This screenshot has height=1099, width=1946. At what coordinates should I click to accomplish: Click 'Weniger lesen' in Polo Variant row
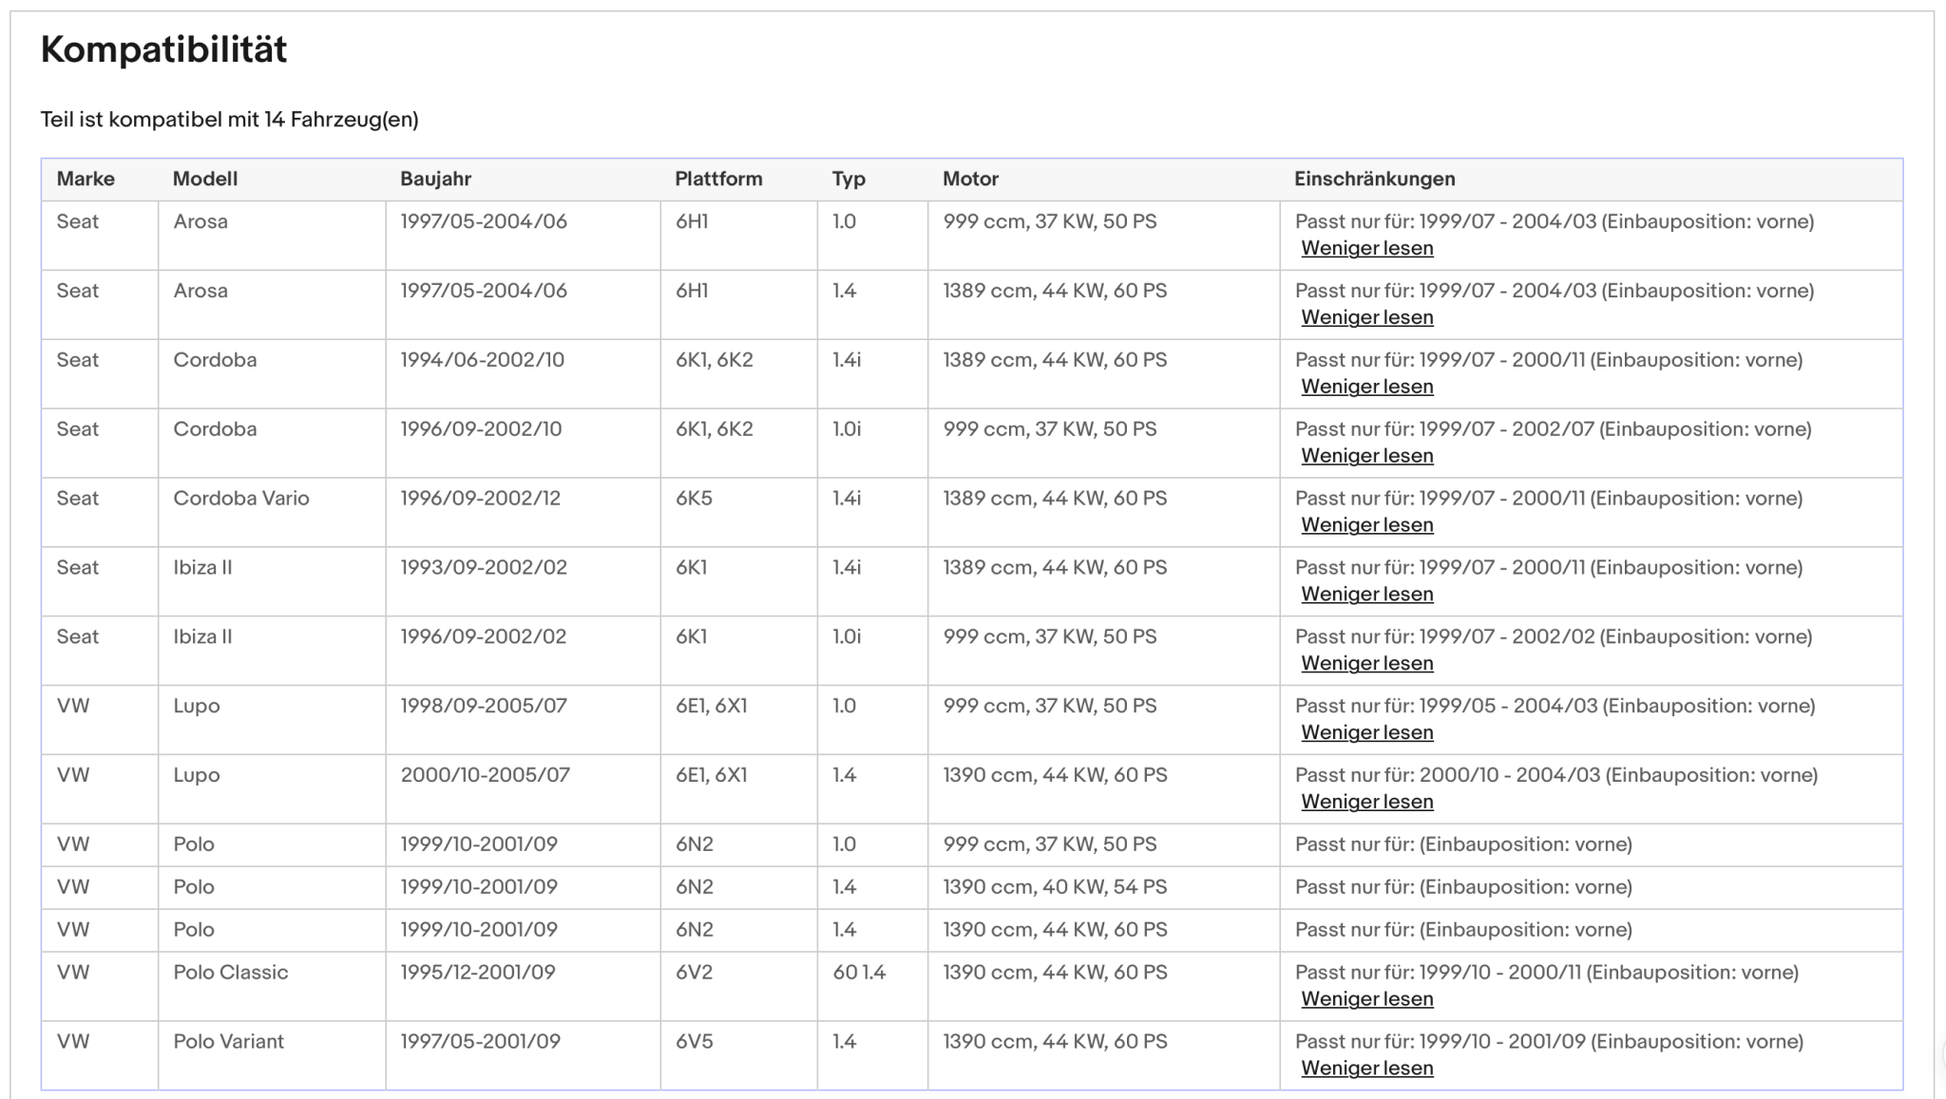point(1366,1068)
